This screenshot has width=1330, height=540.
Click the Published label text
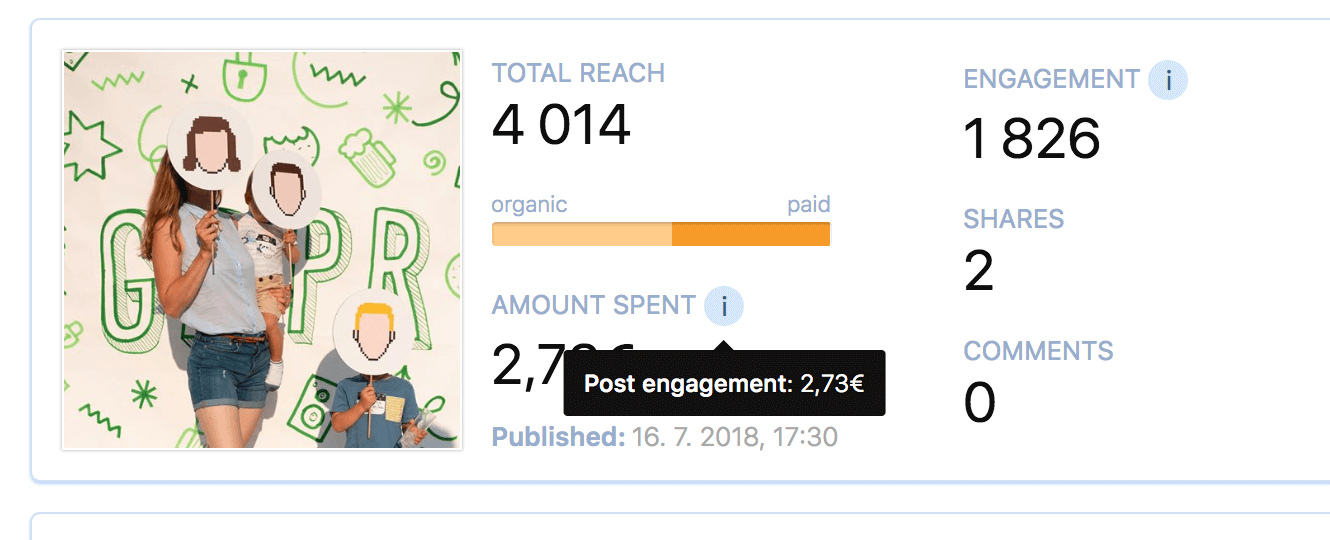[558, 437]
